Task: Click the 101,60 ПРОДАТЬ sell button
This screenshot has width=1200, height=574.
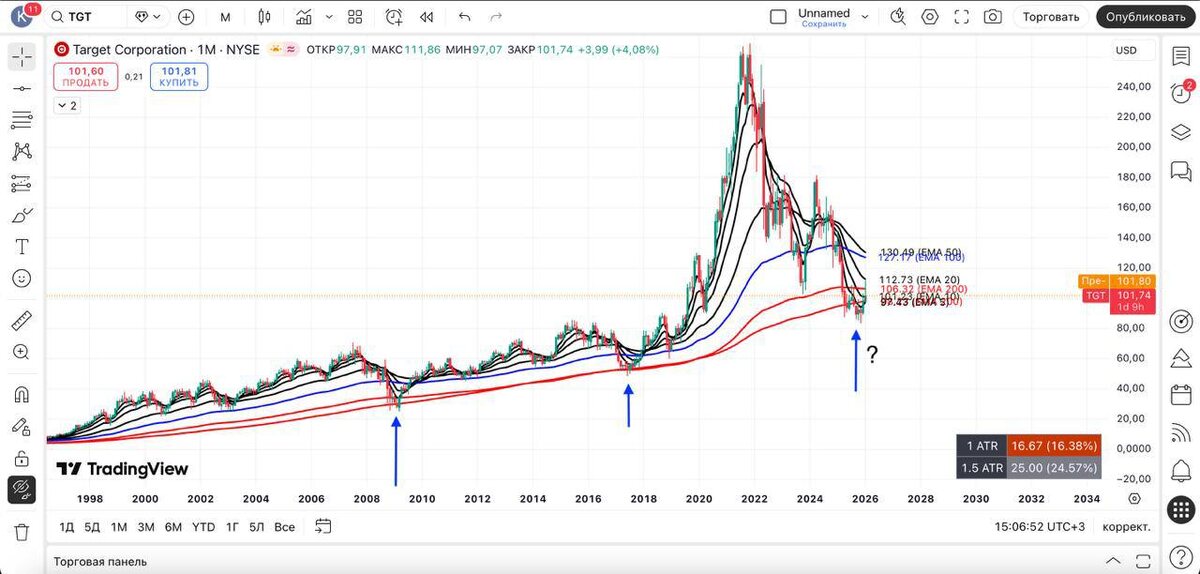Action: tap(86, 76)
